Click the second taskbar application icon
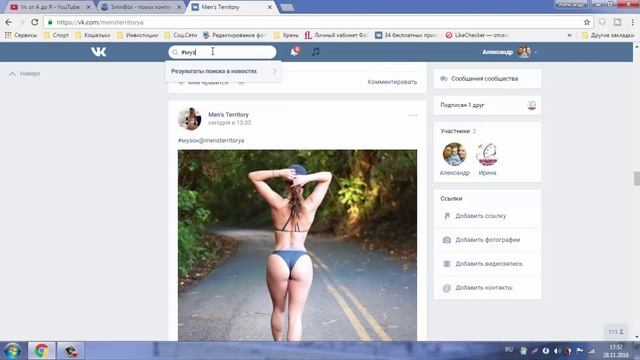This screenshot has width=640, height=360. 71,351
